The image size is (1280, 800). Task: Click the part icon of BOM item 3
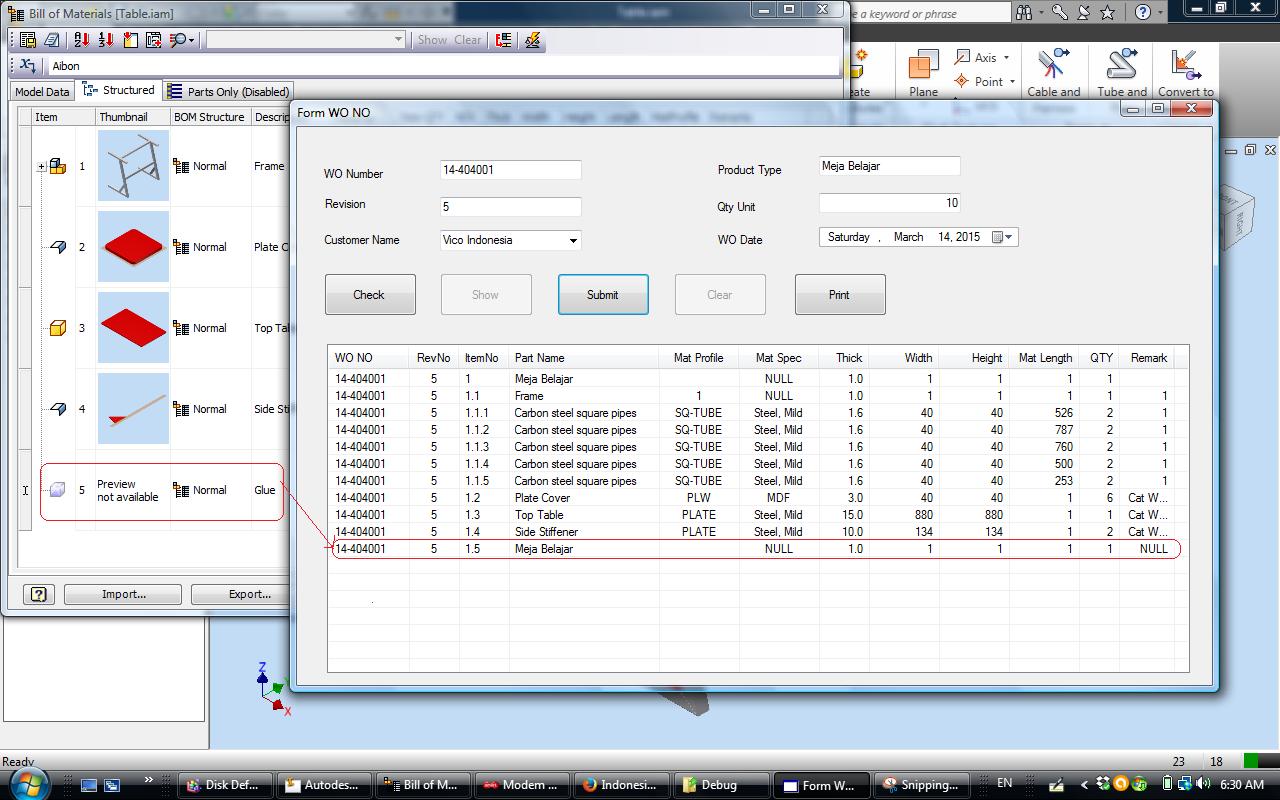point(58,328)
